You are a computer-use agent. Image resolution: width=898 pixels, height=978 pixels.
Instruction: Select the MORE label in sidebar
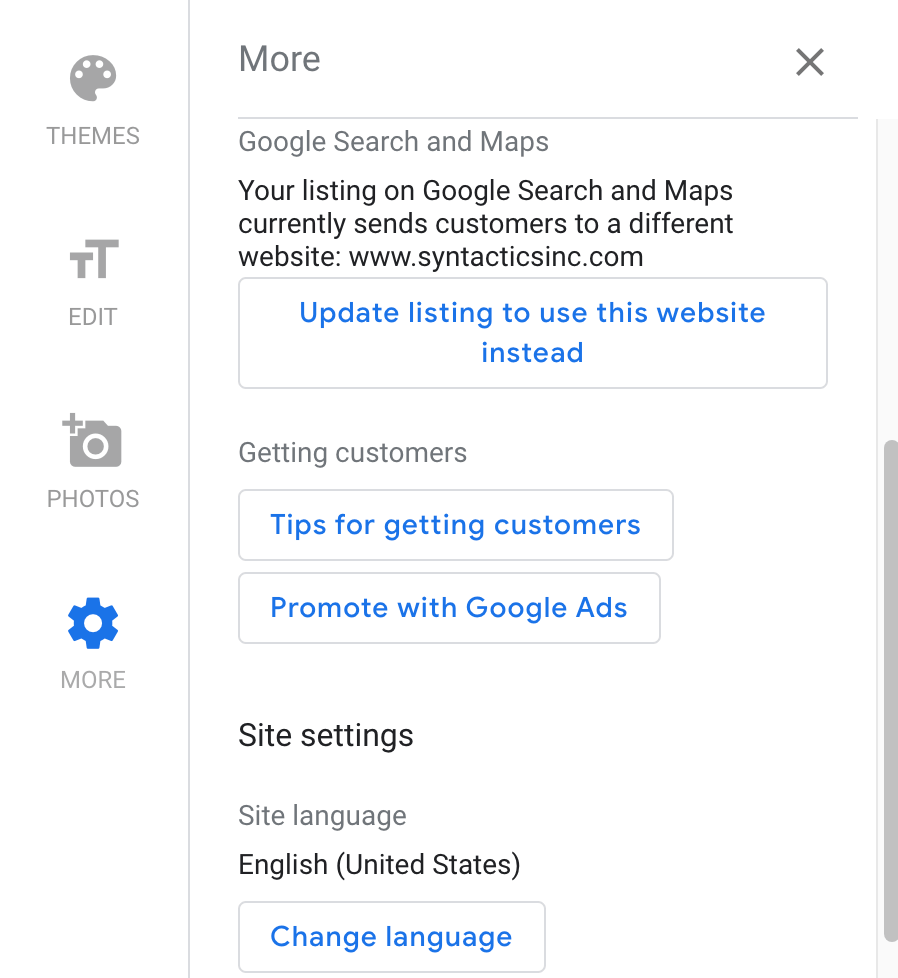(x=93, y=680)
